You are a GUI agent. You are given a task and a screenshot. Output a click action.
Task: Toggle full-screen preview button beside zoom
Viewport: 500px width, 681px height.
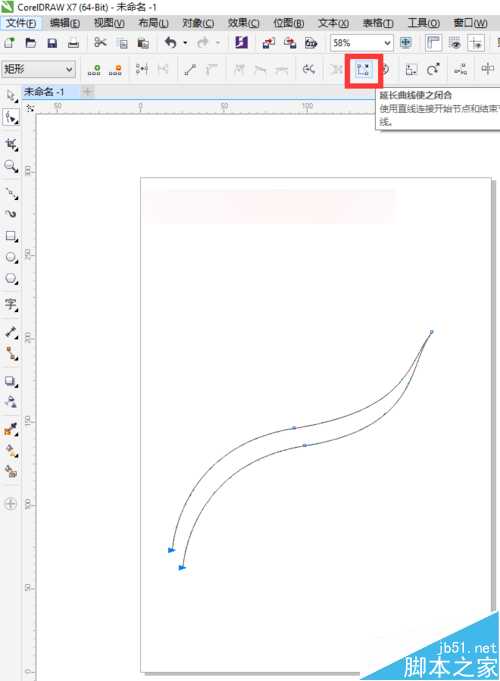point(405,43)
